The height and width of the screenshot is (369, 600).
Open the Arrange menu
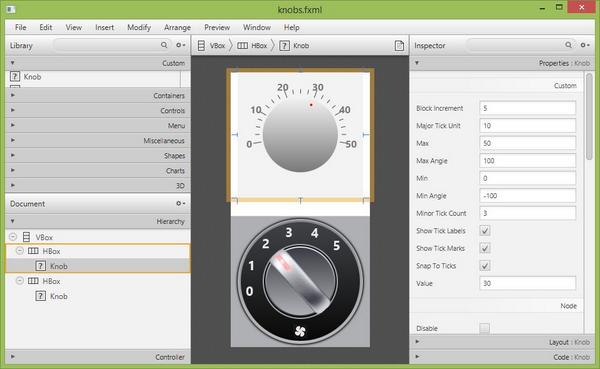coord(177,27)
